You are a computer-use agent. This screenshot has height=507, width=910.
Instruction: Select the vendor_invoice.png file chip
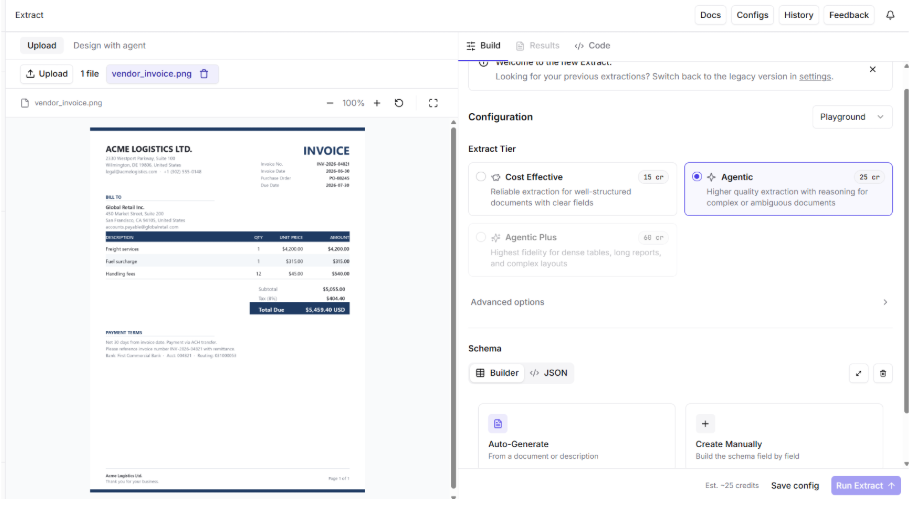coord(162,74)
